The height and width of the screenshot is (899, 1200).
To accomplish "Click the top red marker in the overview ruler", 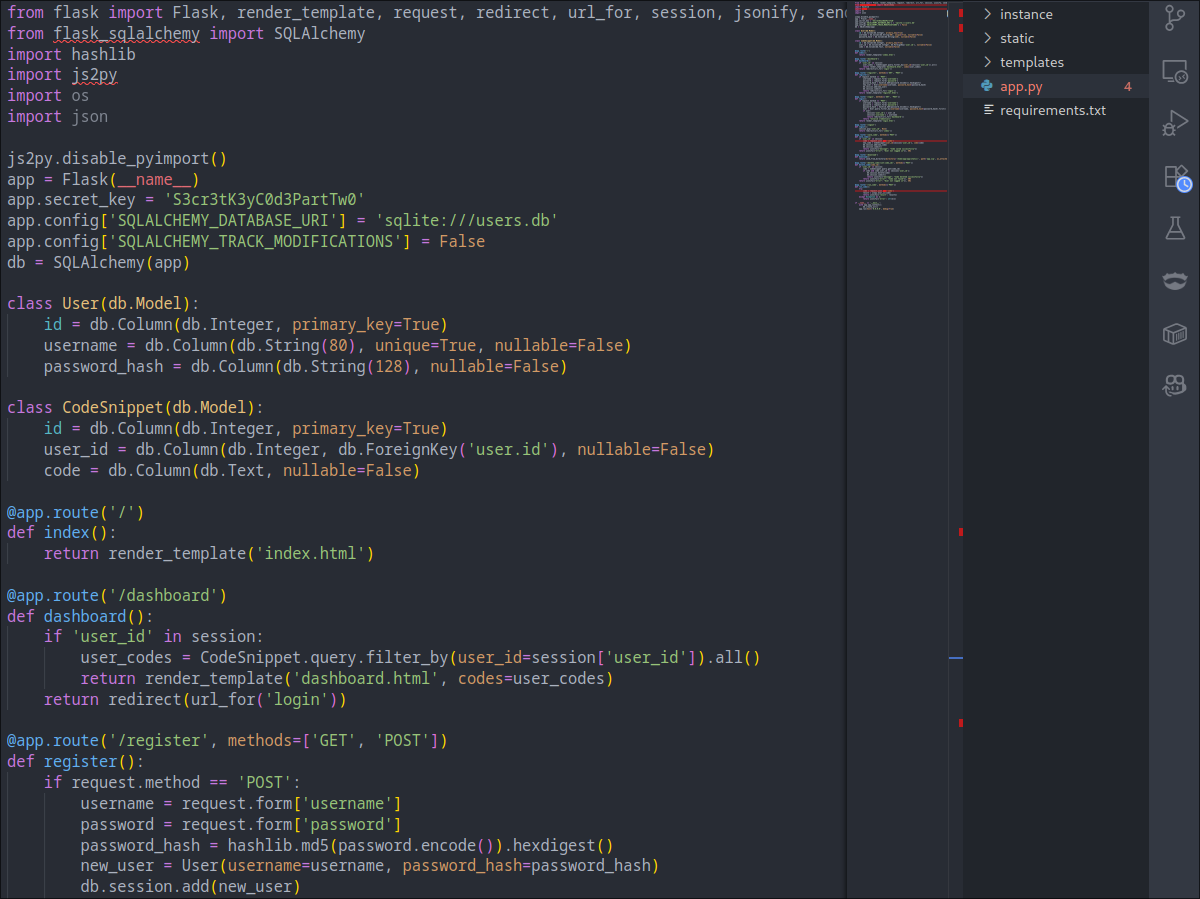I will (x=961, y=13).
